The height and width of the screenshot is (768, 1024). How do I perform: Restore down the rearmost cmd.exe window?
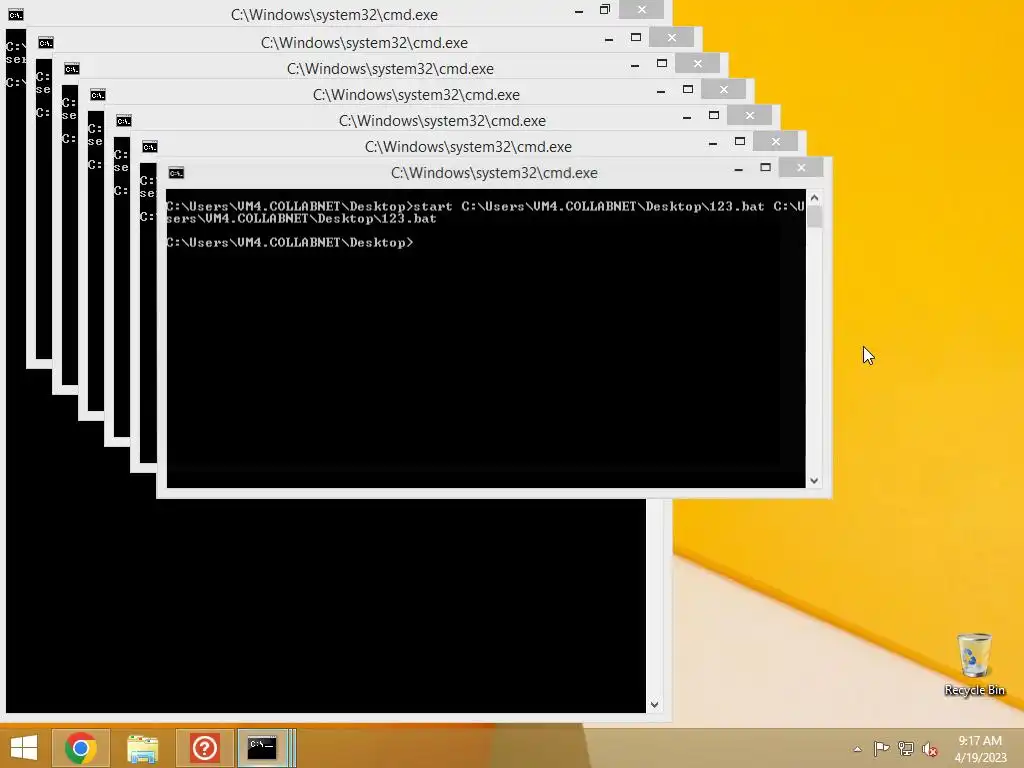pyautogui.click(x=605, y=9)
